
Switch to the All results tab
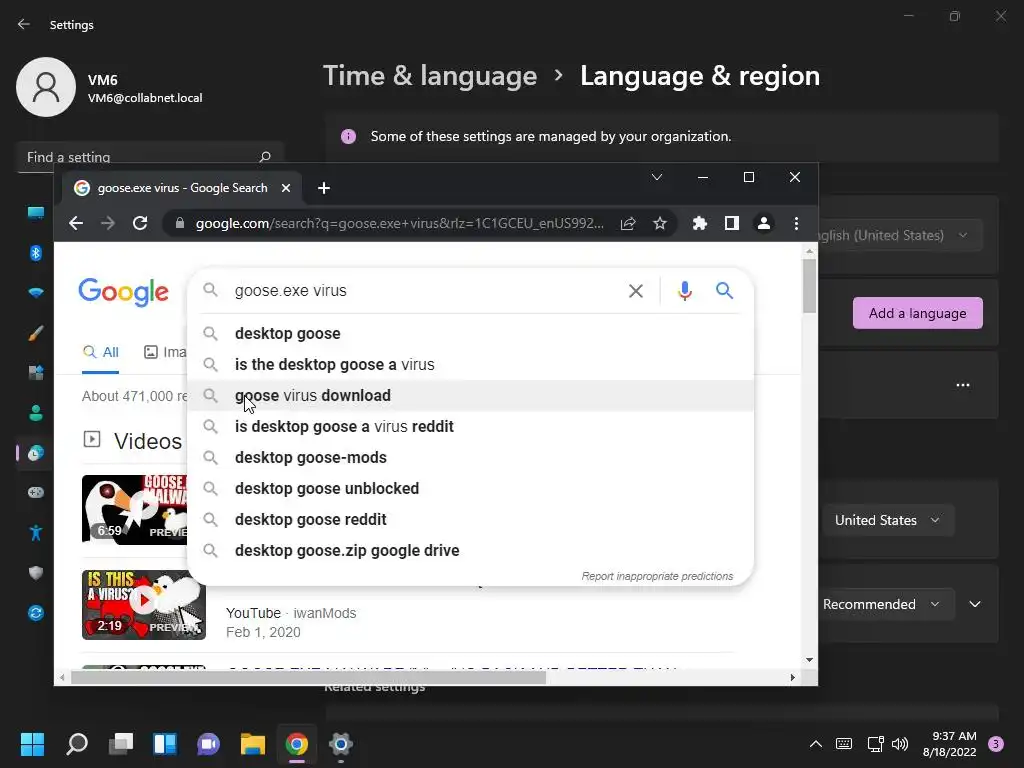pyautogui.click(x=101, y=353)
